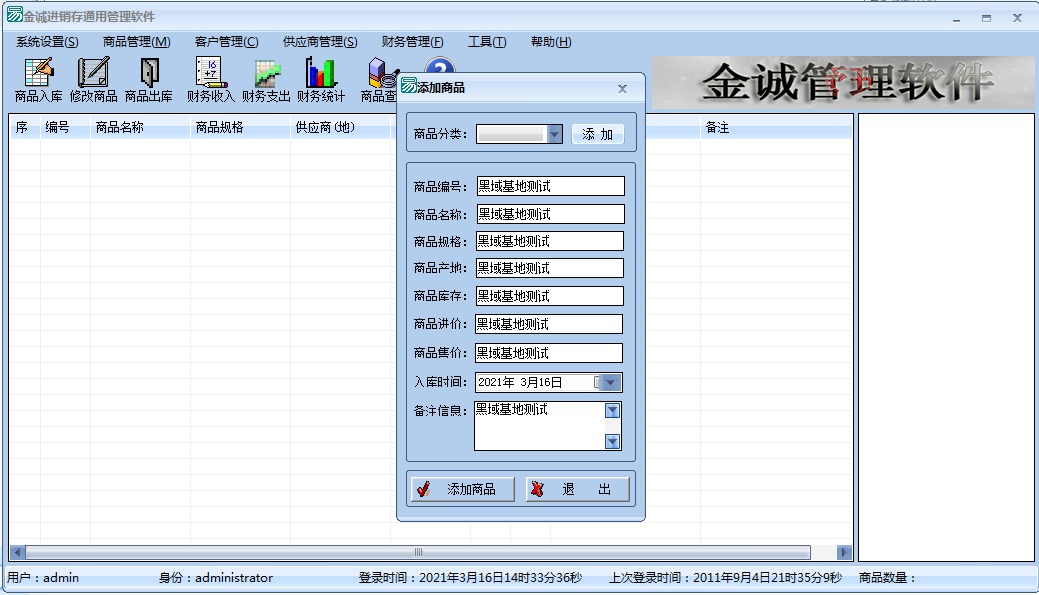Click the 商品库存 input field
This screenshot has width=1039, height=595.
coord(549,296)
